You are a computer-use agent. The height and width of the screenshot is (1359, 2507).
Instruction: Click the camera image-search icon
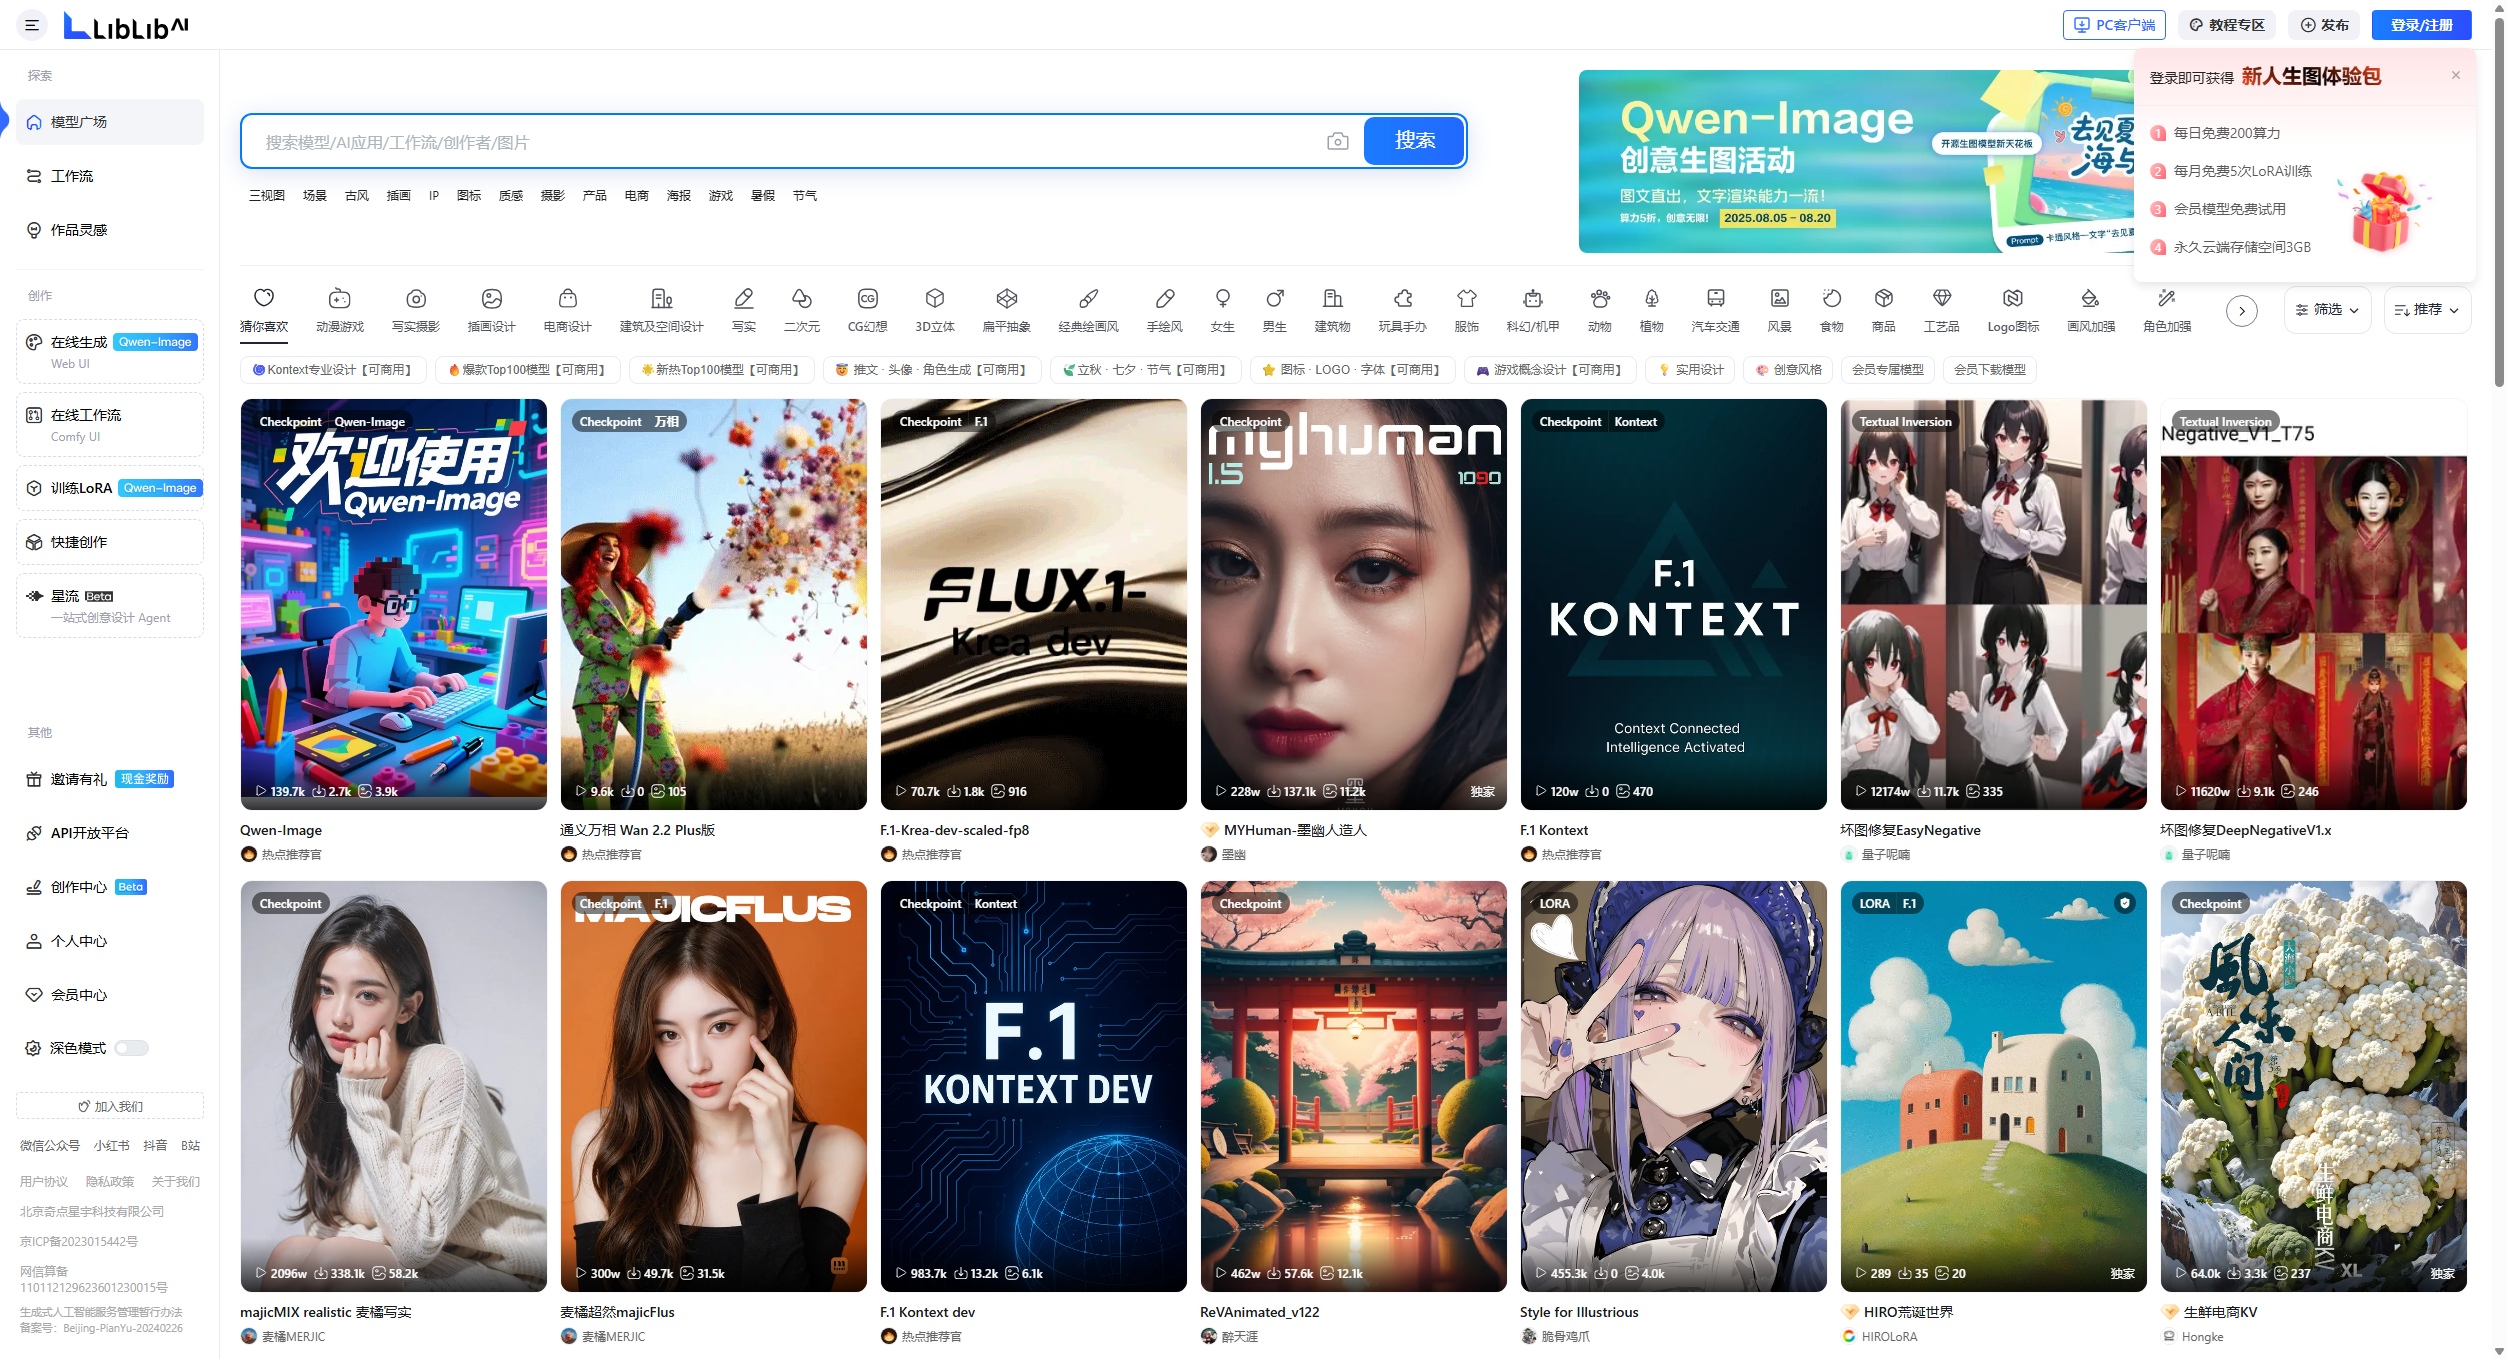tap(1337, 142)
